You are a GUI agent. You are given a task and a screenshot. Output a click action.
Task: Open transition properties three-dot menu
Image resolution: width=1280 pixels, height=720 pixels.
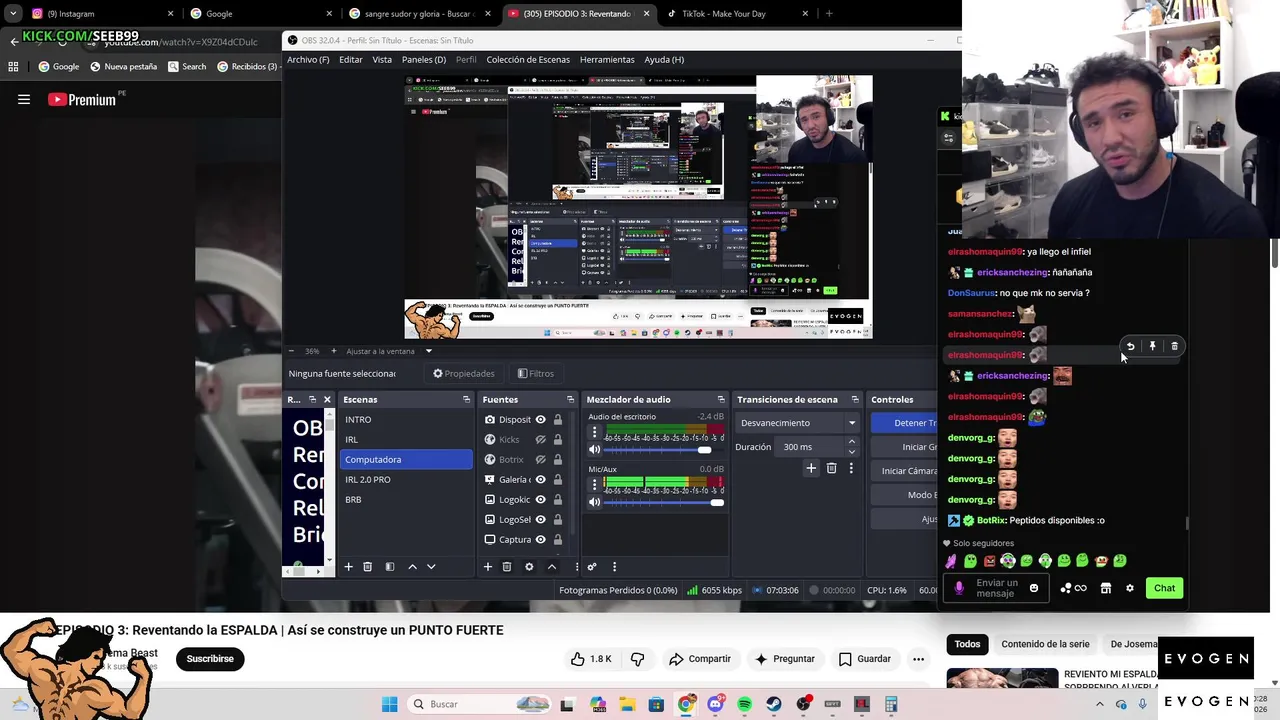(x=851, y=468)
